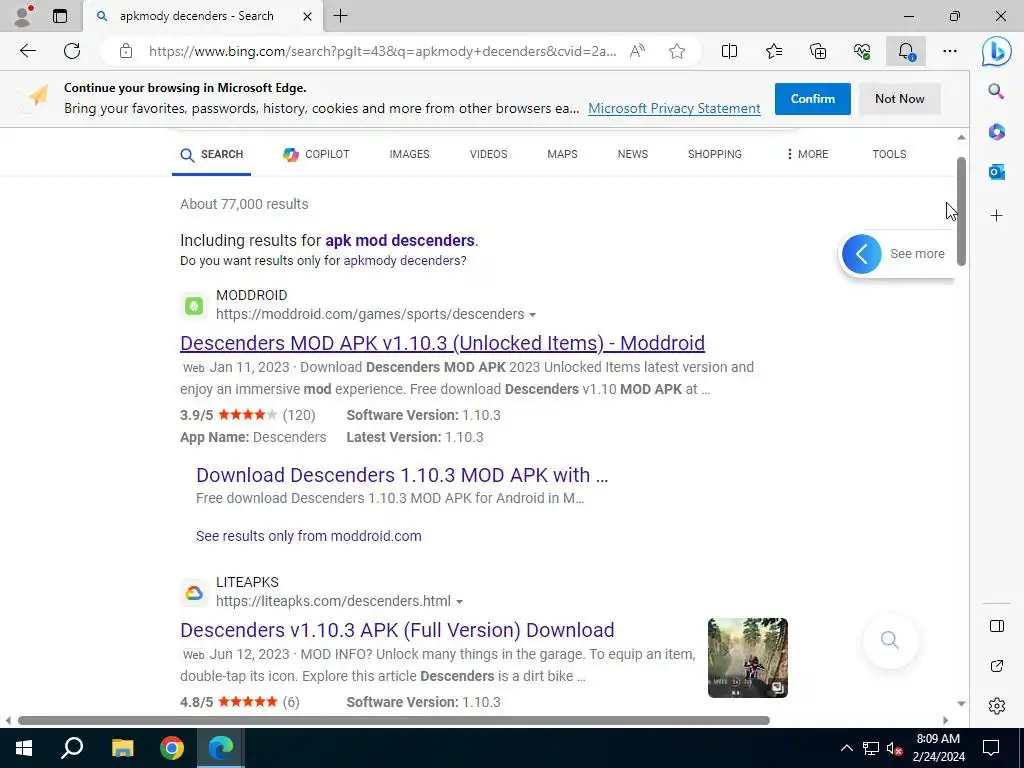Viewport: 1024px width, 768px height.
Task: Dismiss banner with Not Now
Action: tap(899, 99)
